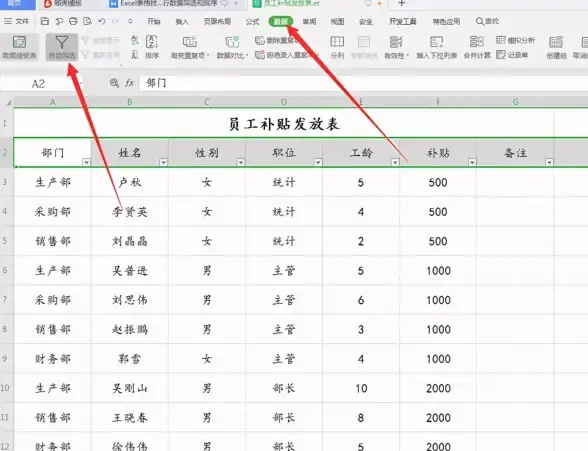
Task: Open 高亮重复项 highlight duplicates
Action: point(190,47)
